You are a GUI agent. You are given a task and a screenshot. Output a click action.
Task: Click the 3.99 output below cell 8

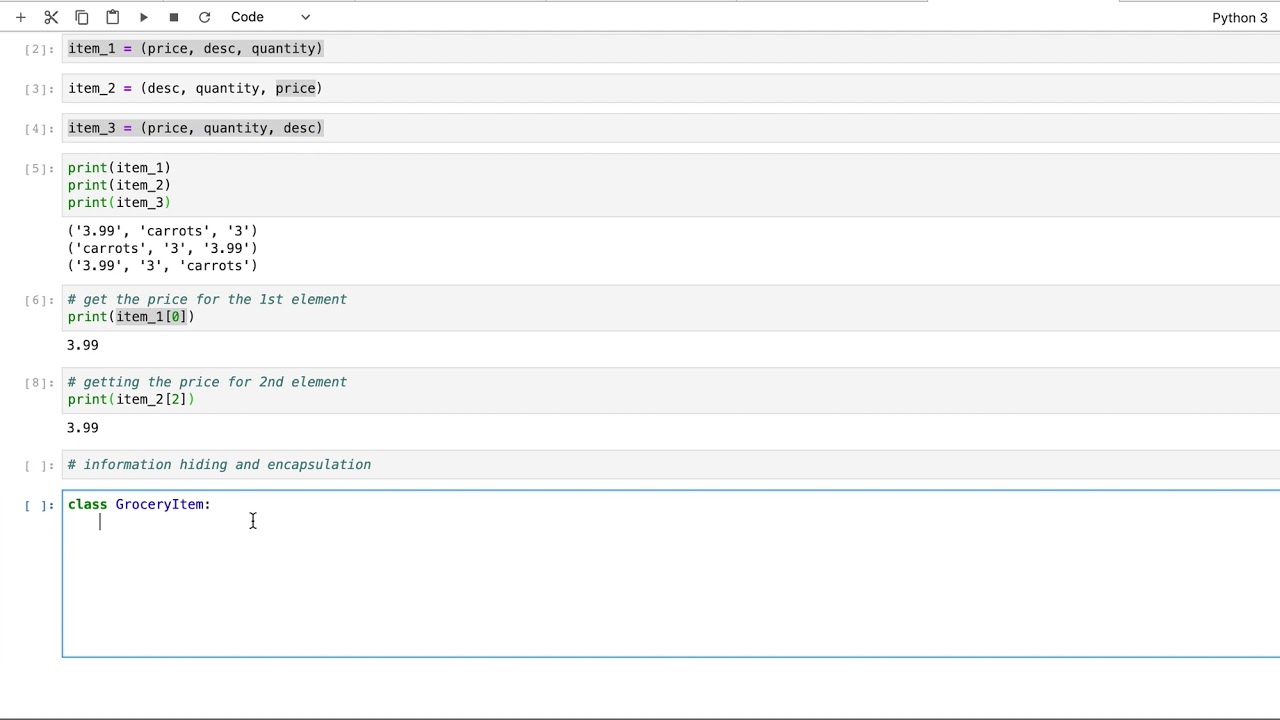83,428
